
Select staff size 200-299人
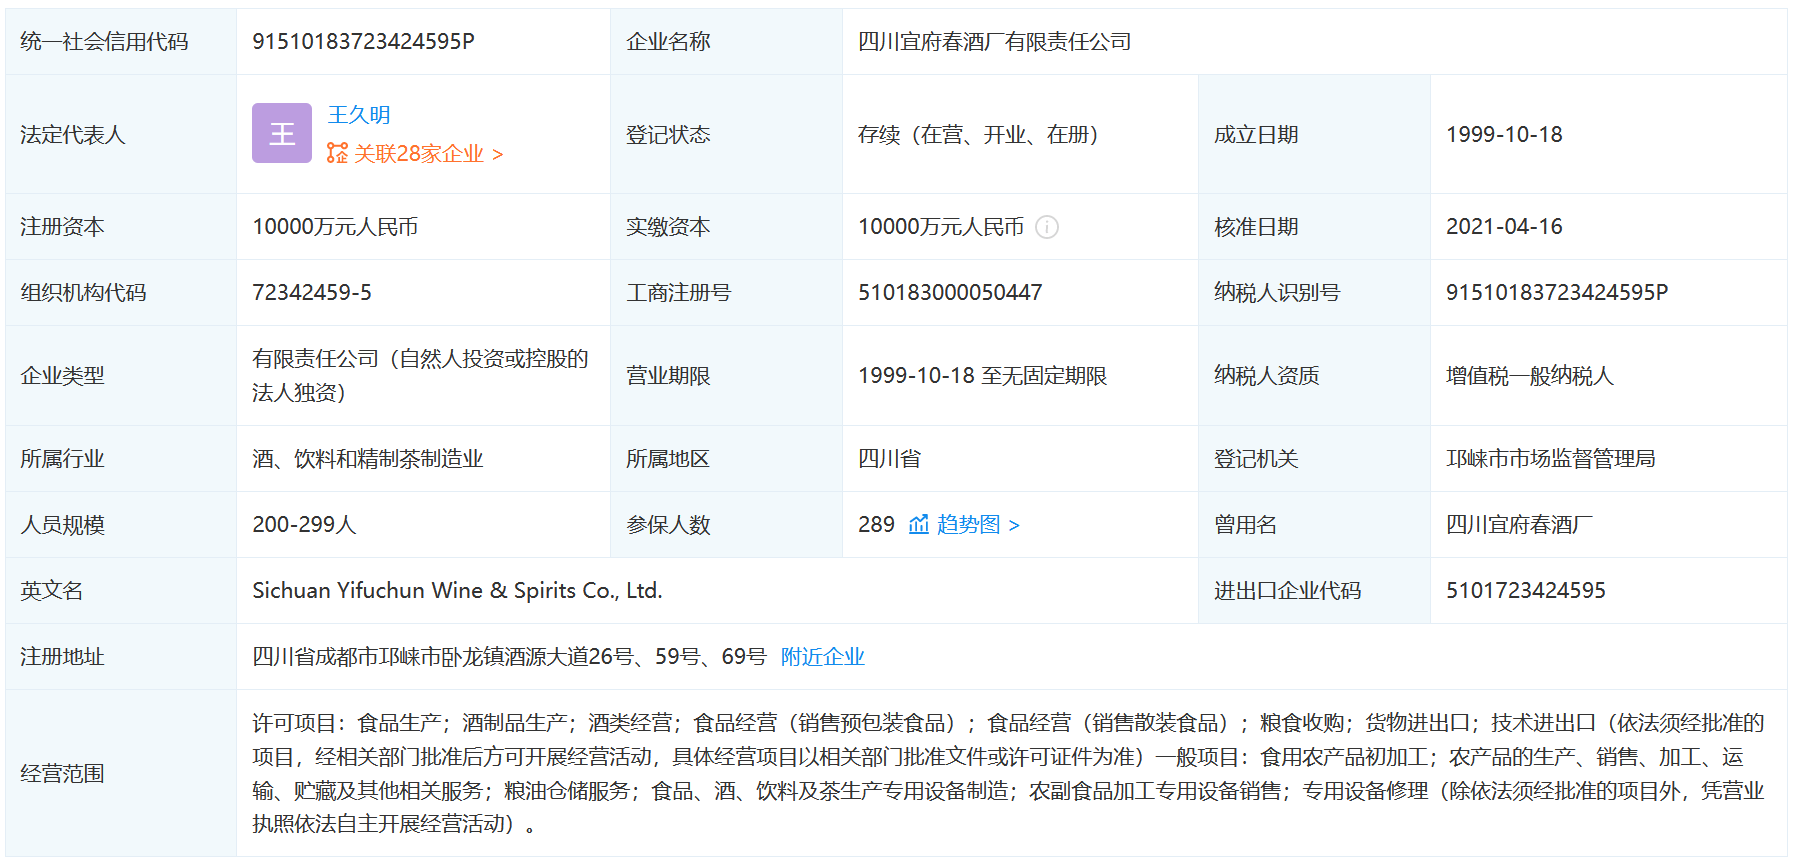pyautogui.click(x=304, y=525)
